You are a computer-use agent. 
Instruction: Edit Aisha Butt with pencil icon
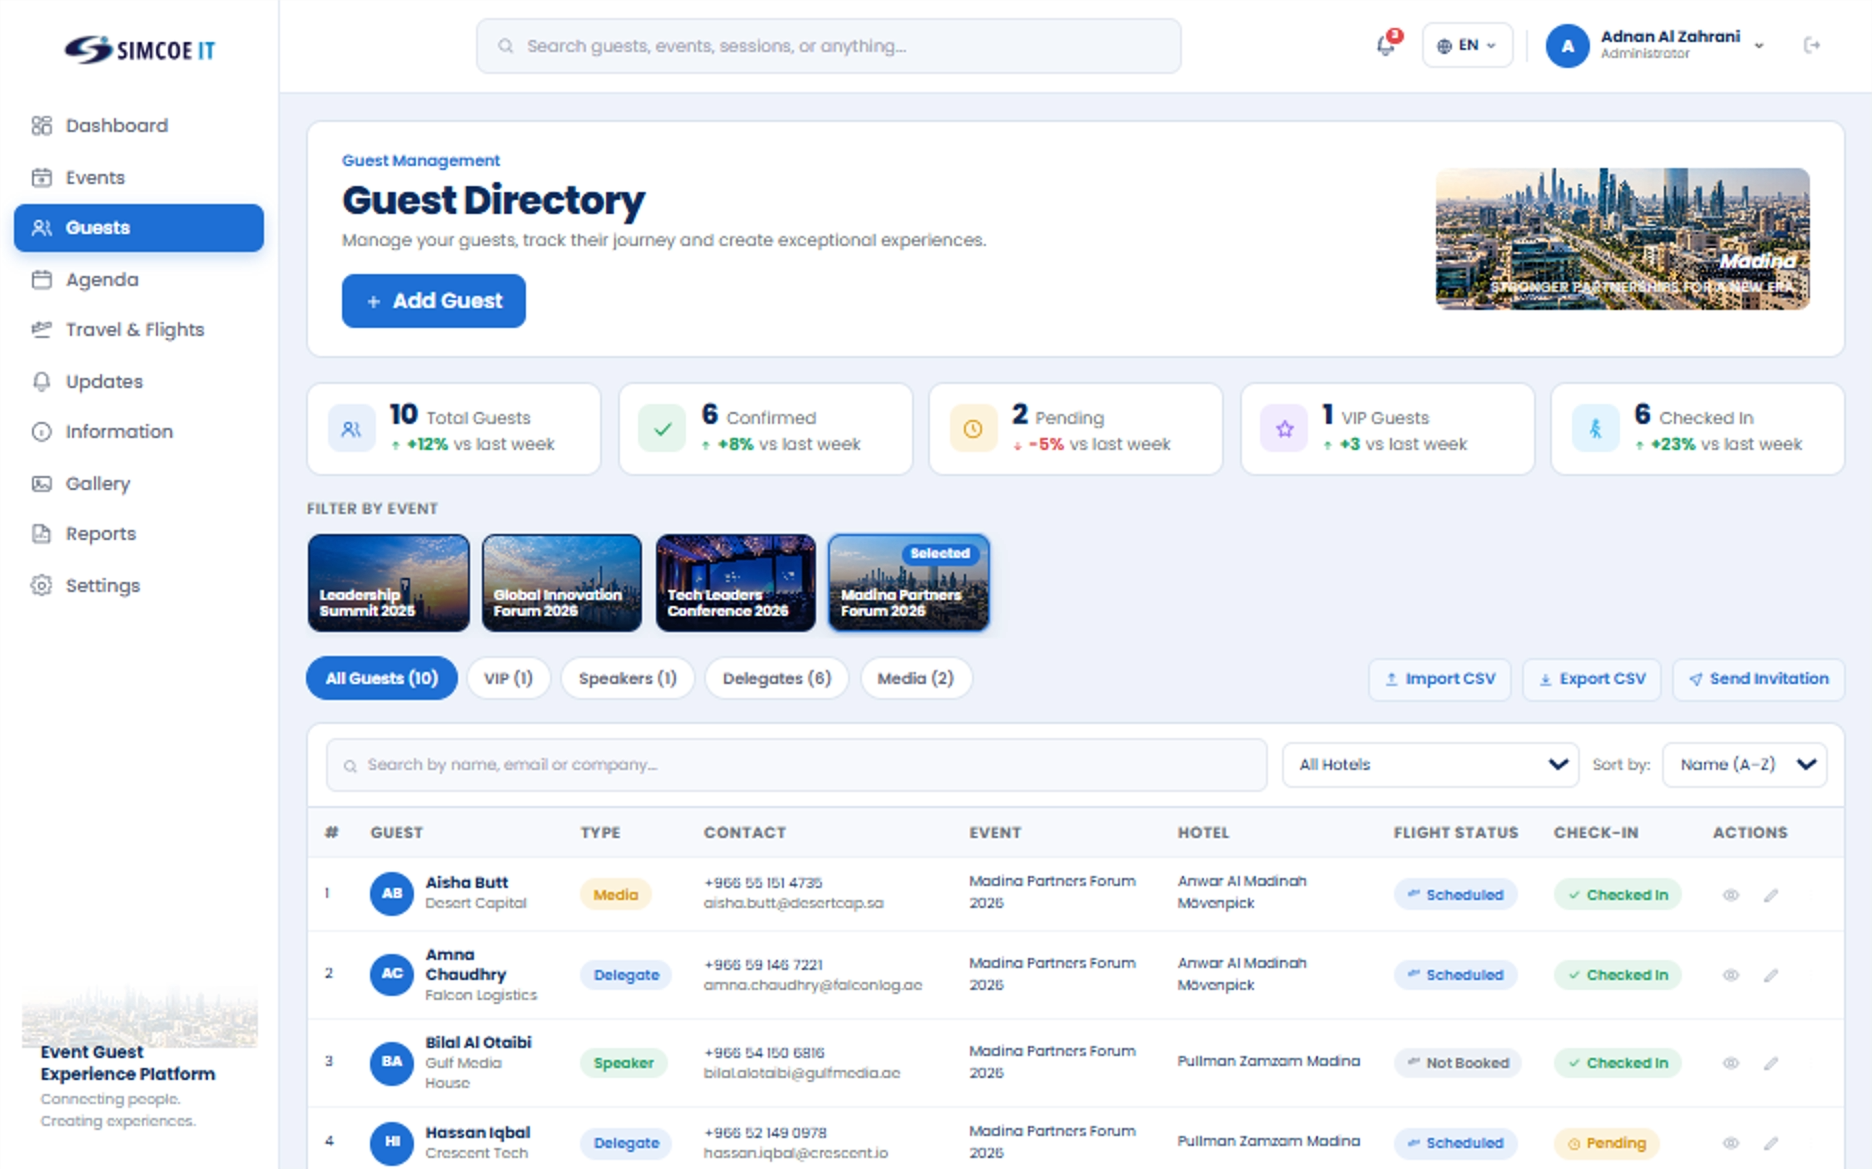click(1771, 895)
